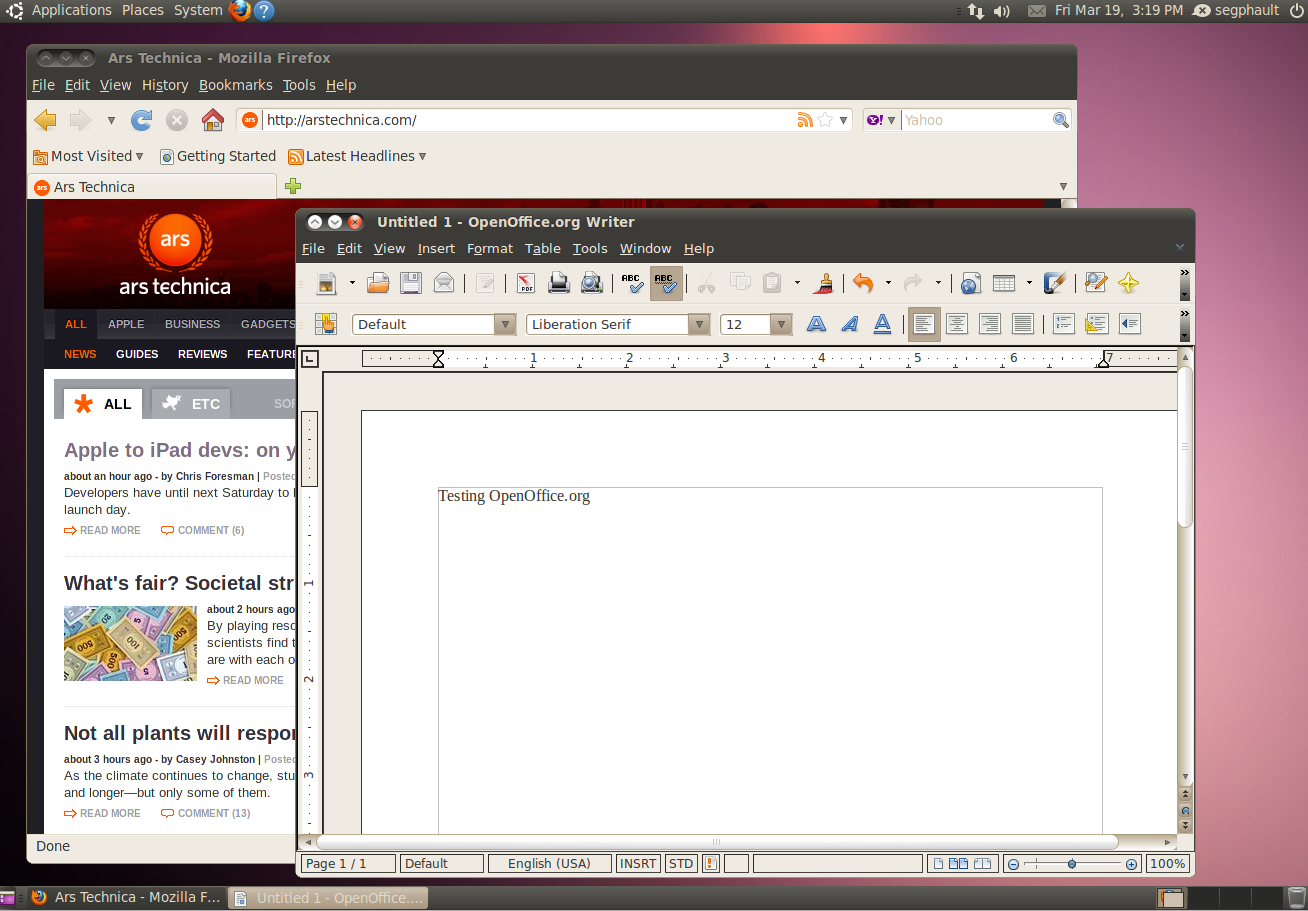Click the REVIEWS link on Ars Technica
The height and width of the screenshot is (911, 1308).
(202, 354)
